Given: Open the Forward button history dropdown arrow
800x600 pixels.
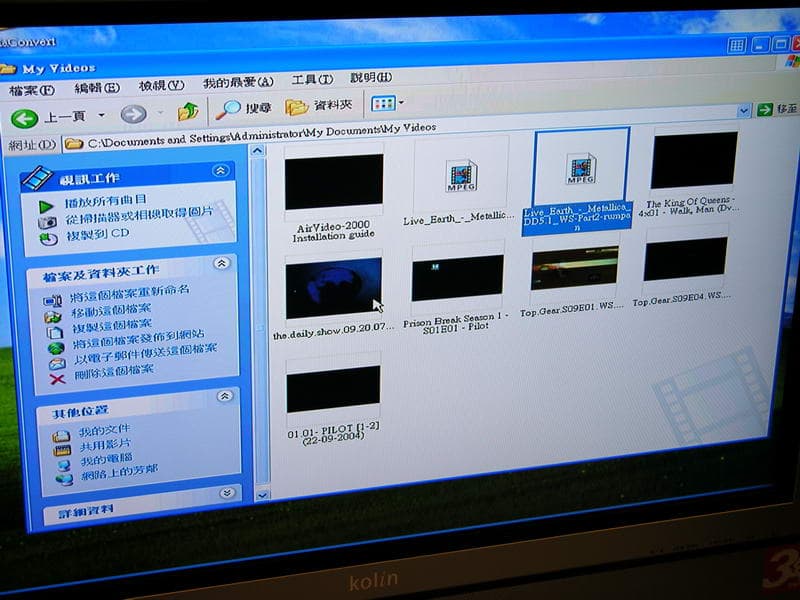Looking at the screenshot, I should coord(160,112).
